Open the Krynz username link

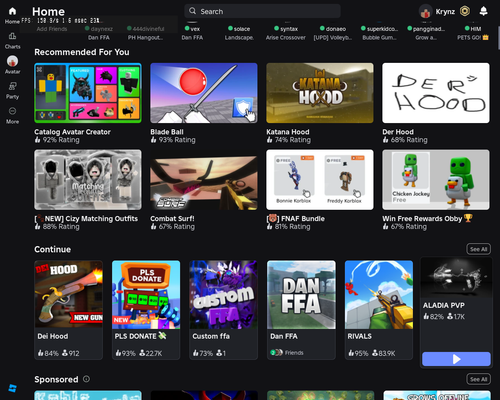coord(445,12)
